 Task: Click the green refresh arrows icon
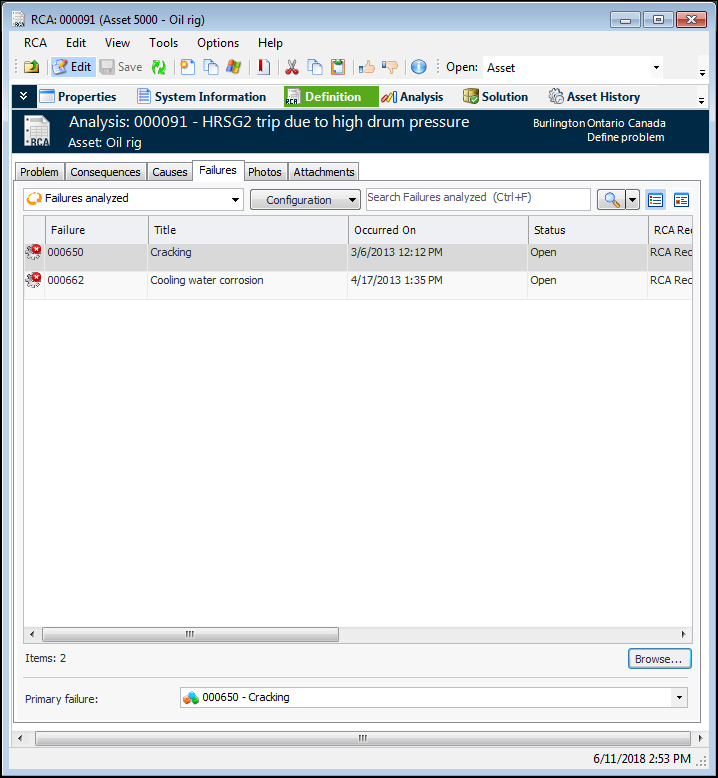(159, 67)
